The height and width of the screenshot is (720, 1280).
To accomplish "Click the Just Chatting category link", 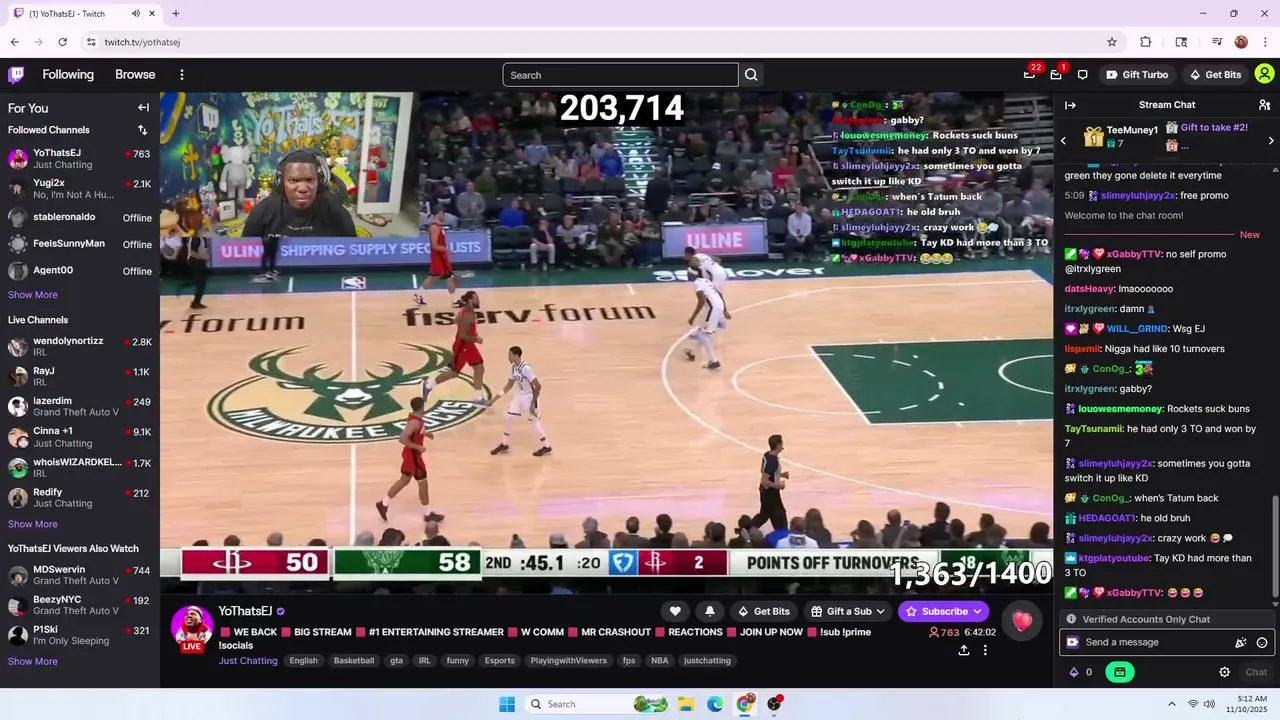I will (248, 661).
